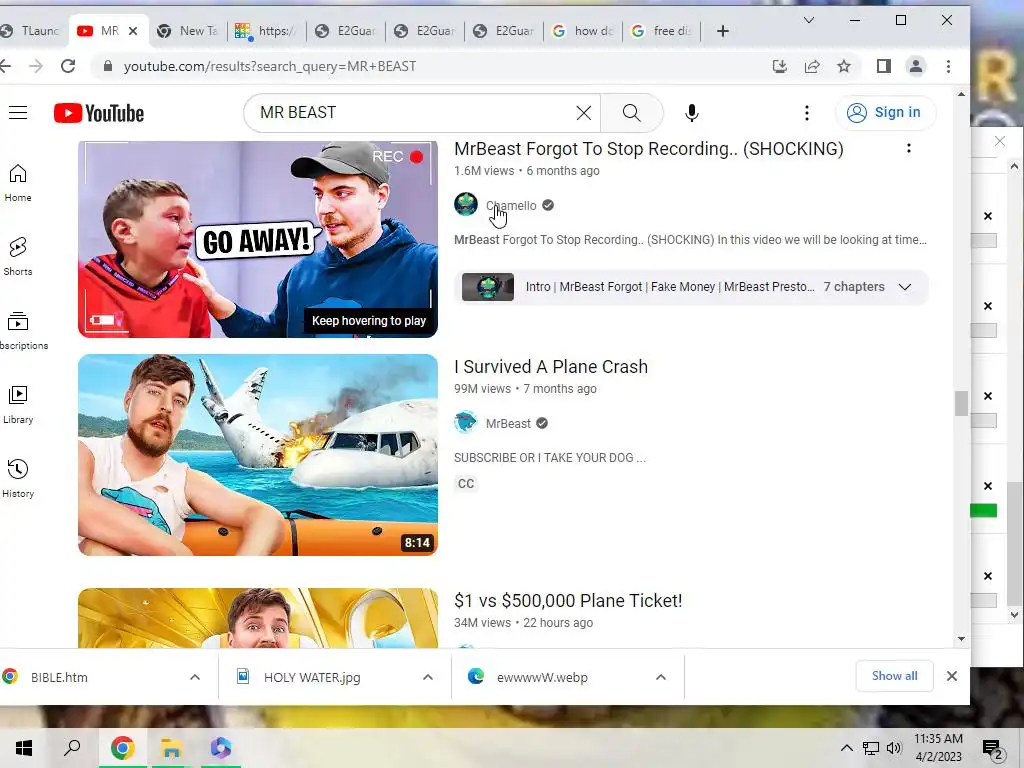Image resolution: width=1024 pixels, height=768 pixels.
Task: Expand the 7 chapters chevron
Action: click(904, 287)
